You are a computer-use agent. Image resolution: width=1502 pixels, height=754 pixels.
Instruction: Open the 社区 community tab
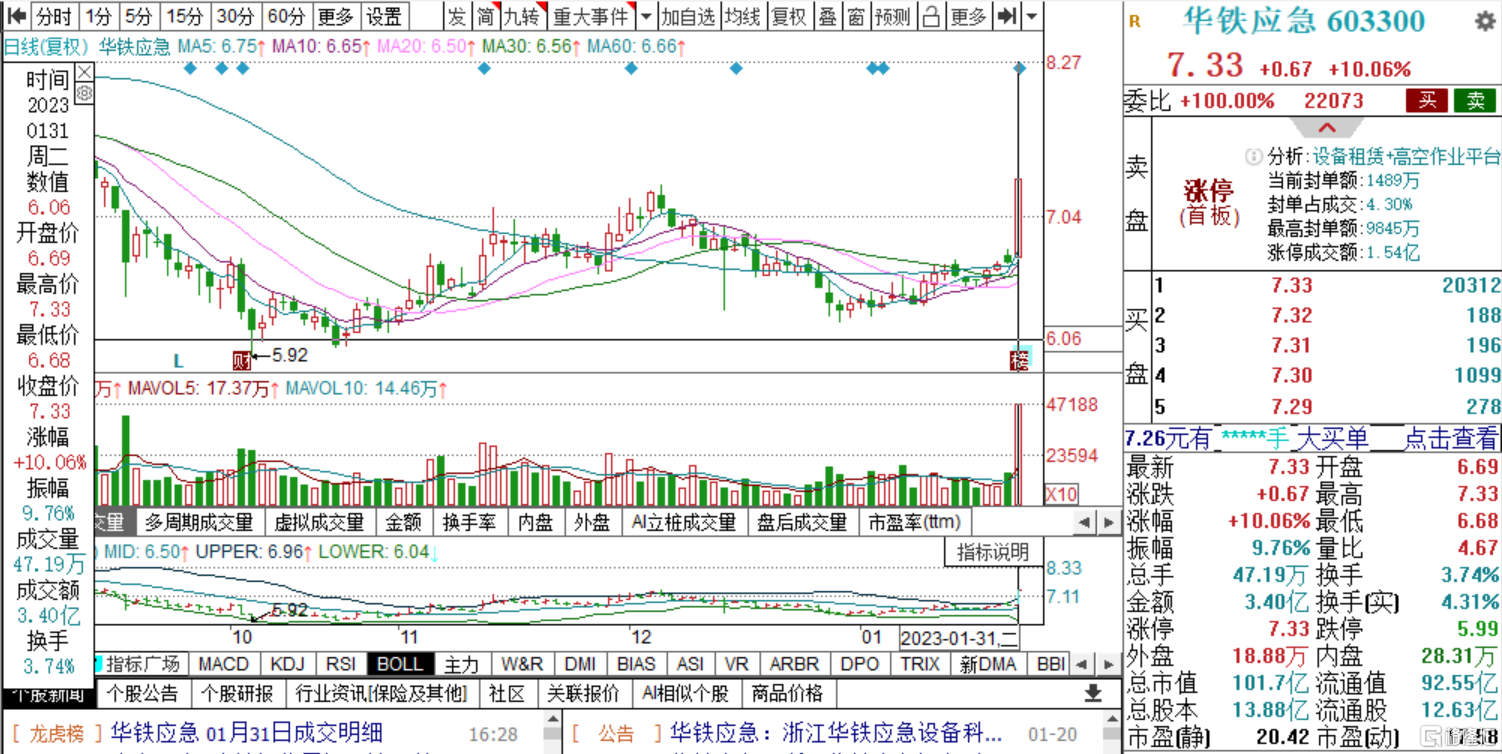coord(507,693)
